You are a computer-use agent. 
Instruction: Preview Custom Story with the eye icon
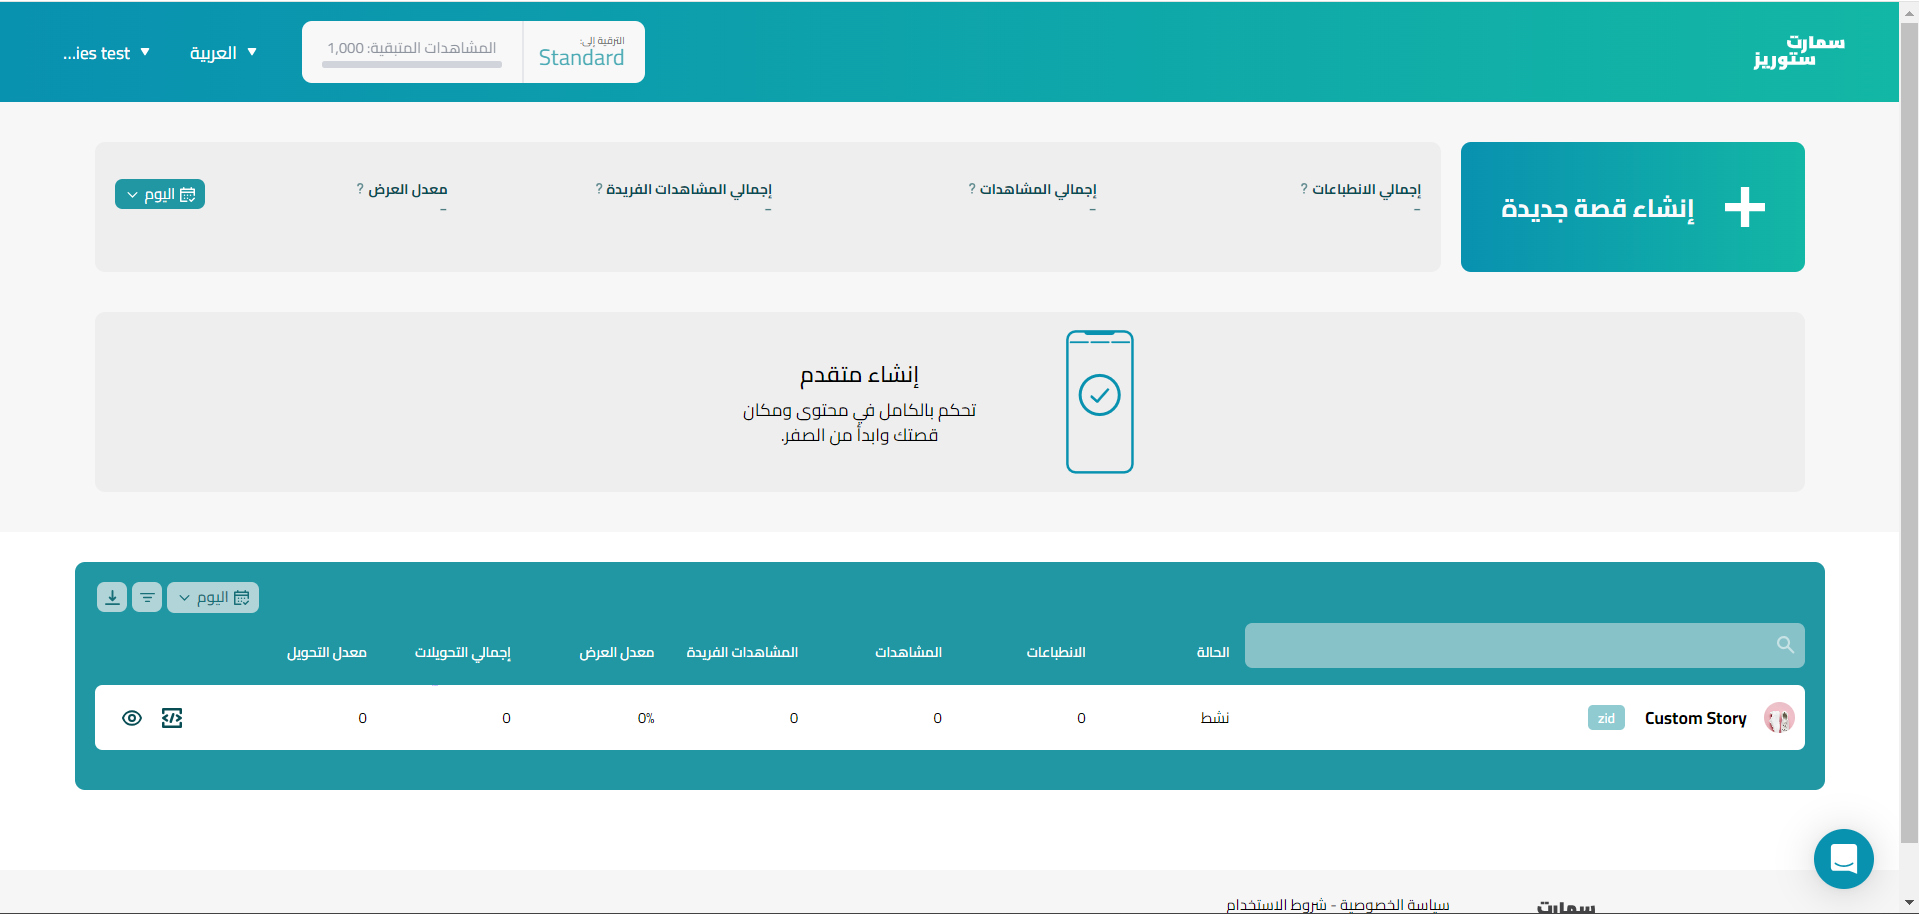click(132, 718)
